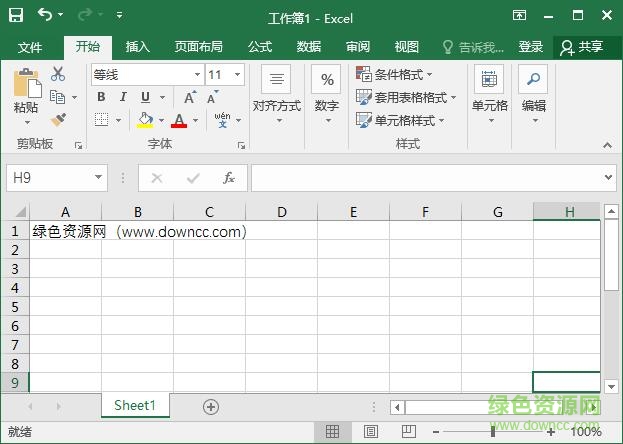
Task: Click the Undo arrow icon
Action: pyautogui.click(x=45, y=16)
